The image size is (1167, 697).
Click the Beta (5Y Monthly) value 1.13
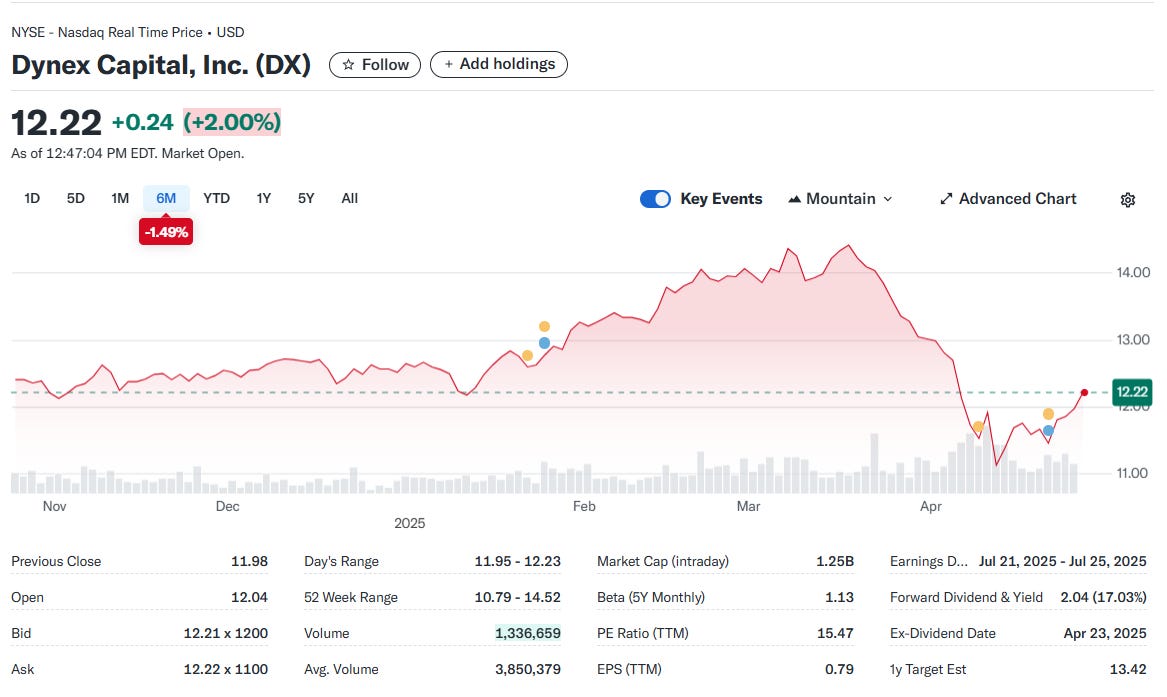click(x=840, y=597)
